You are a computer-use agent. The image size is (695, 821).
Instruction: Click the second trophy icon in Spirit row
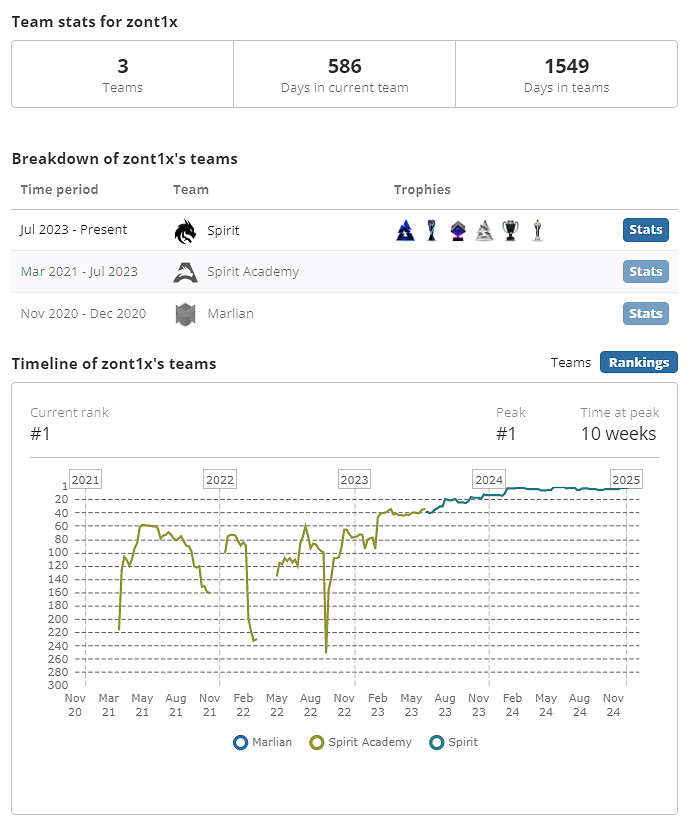tap(431, 231)
